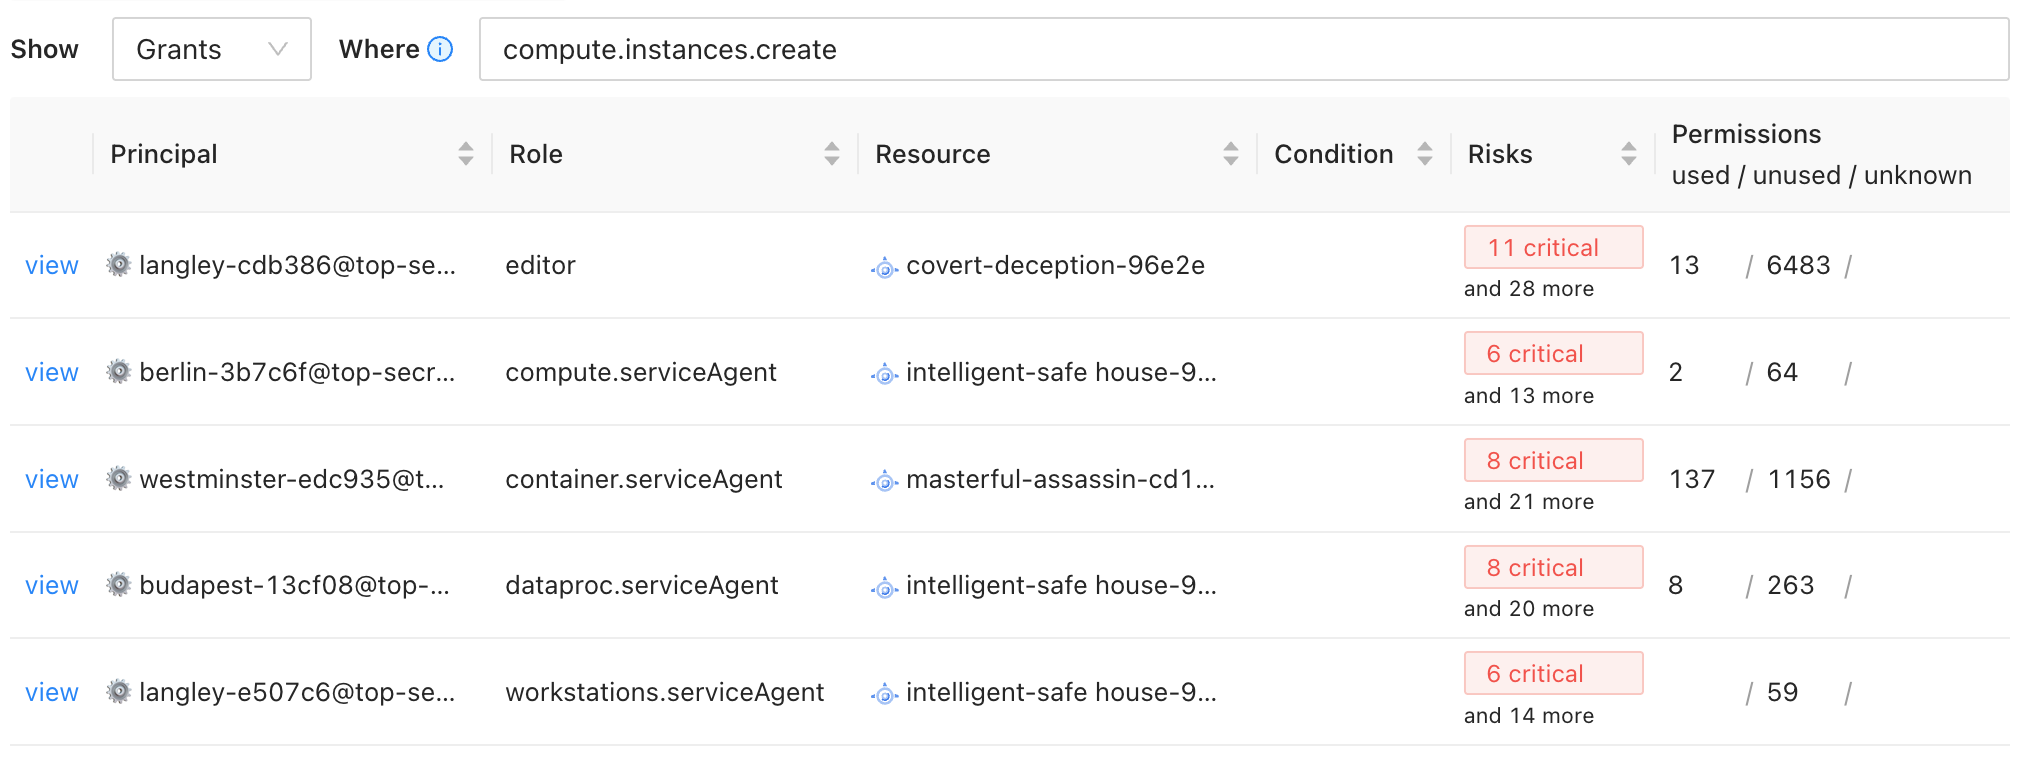
Task: Open view link for berlin-3b7c6f row
Action: coord(52,373)
